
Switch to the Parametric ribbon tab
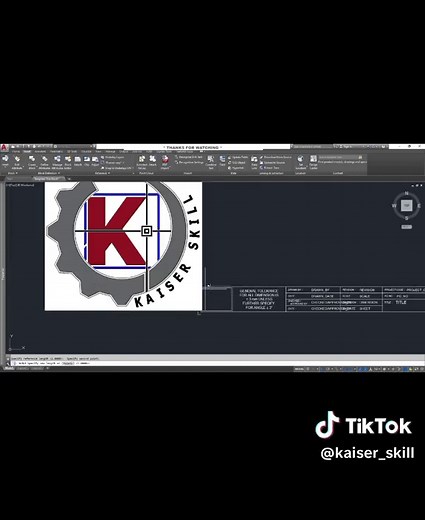pyautogui.click(x=56, y=152)
